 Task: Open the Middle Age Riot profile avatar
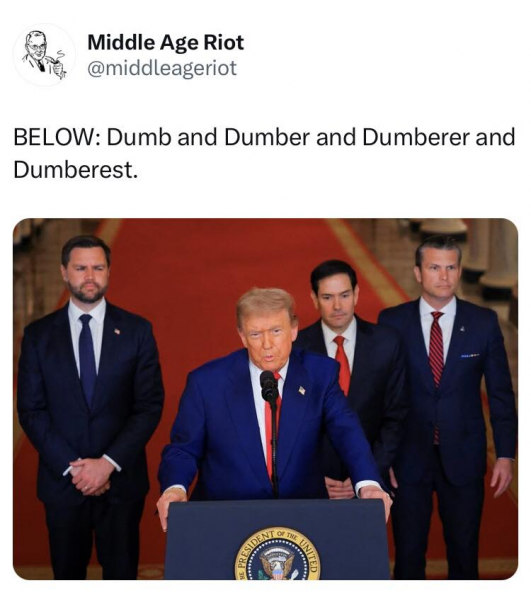[44, 55]
